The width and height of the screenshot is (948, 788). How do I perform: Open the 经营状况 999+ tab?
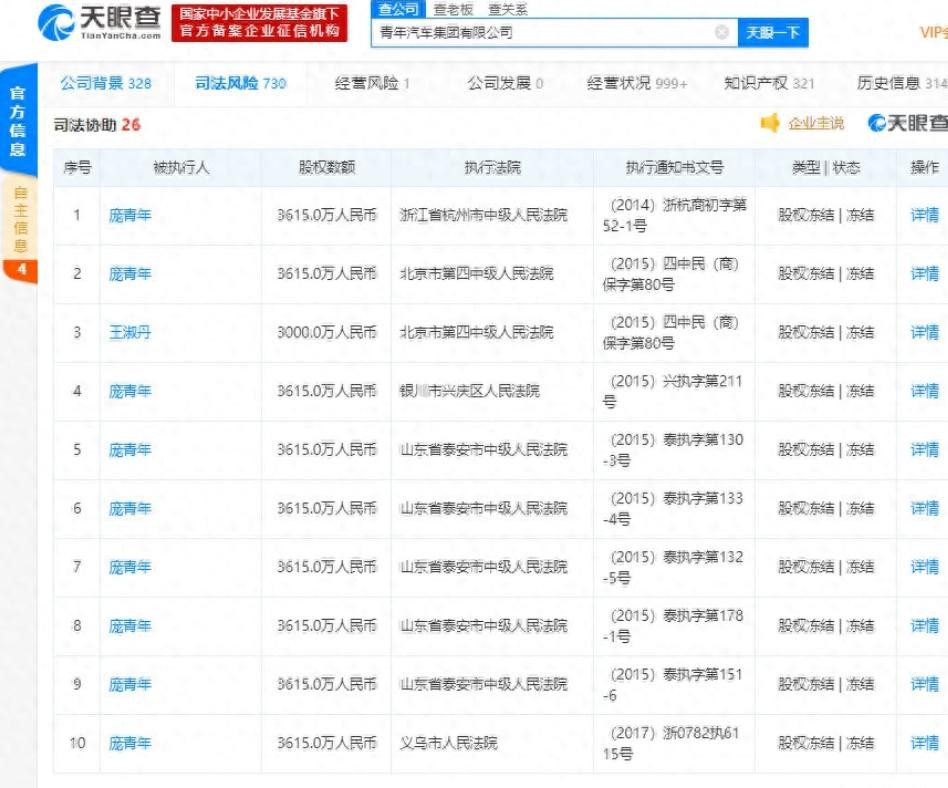click(x=636, y=83)
